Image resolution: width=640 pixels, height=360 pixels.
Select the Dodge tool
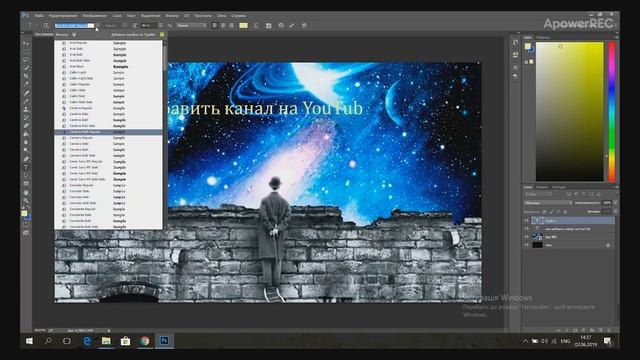(27, 151)
